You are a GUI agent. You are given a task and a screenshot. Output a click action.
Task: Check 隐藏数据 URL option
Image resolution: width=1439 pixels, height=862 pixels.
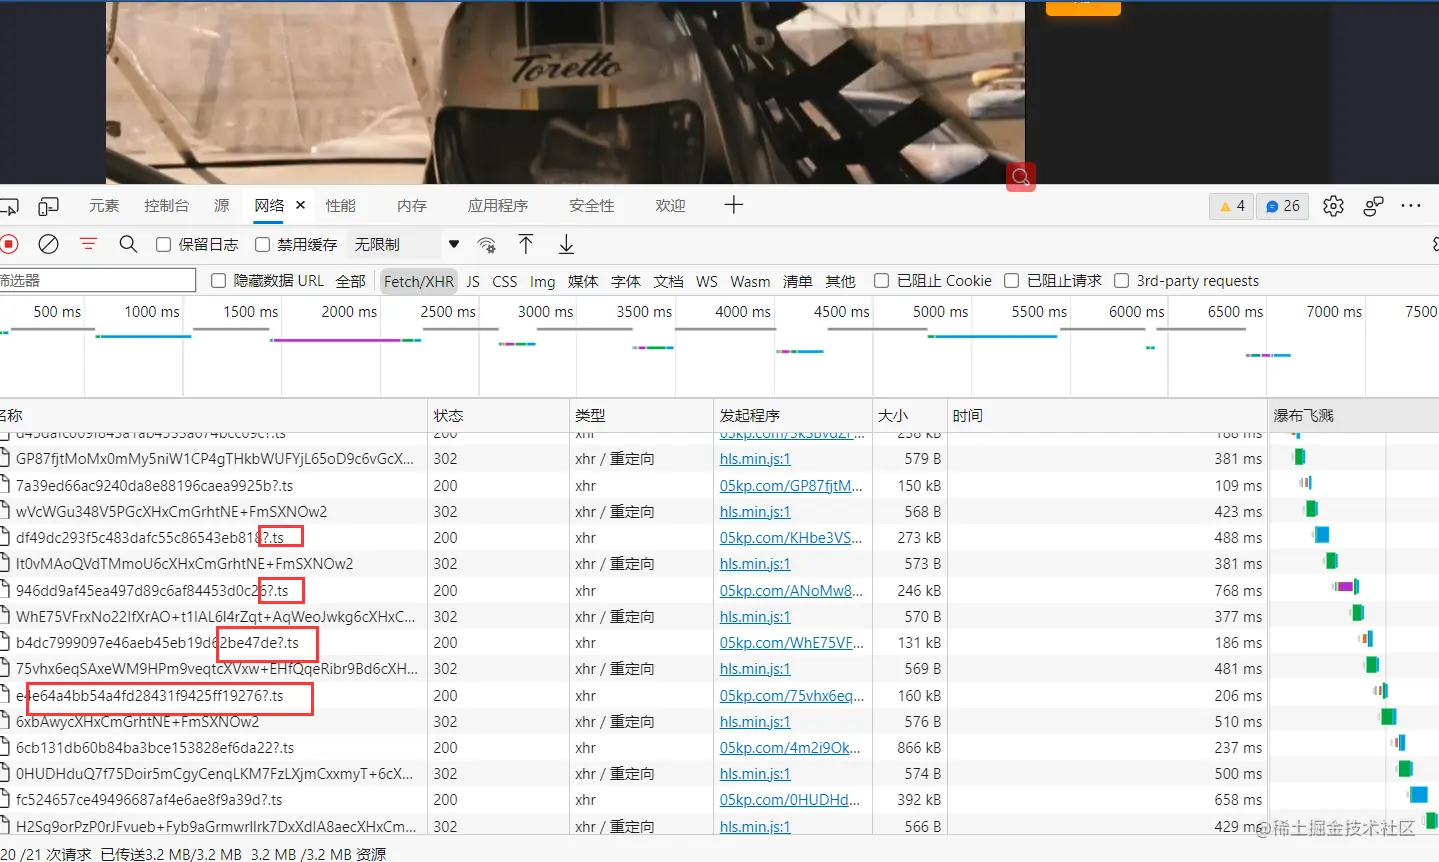pyautogui.click(x=218, y=281)
